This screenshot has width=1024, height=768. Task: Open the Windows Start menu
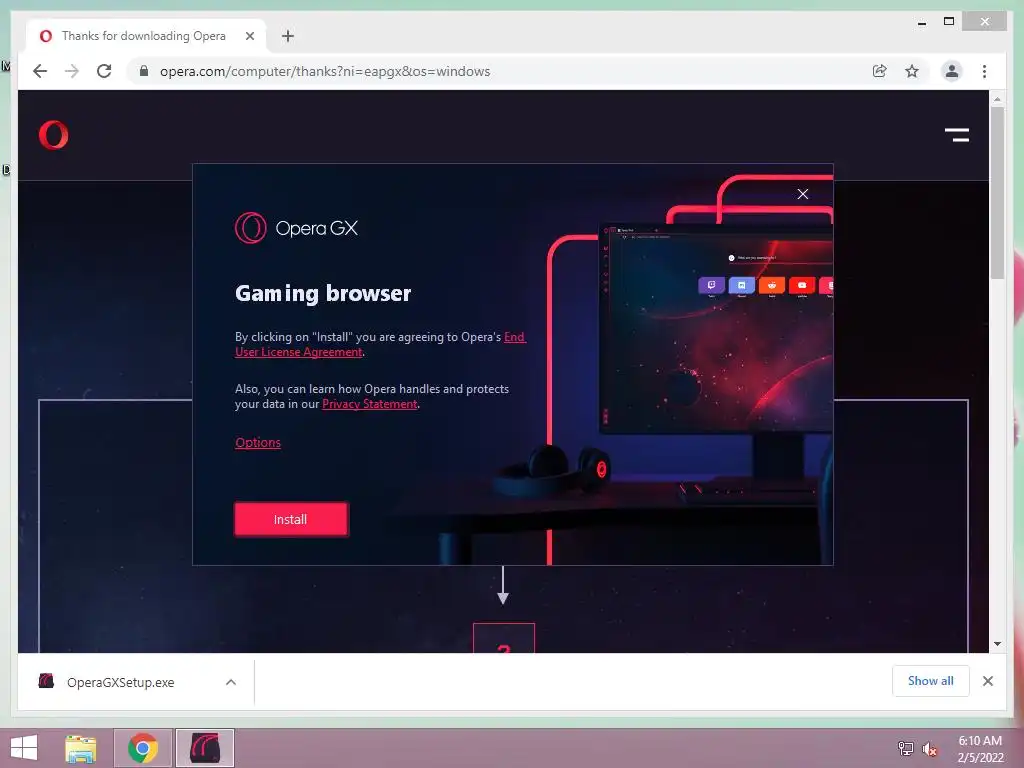coord(24,748)
